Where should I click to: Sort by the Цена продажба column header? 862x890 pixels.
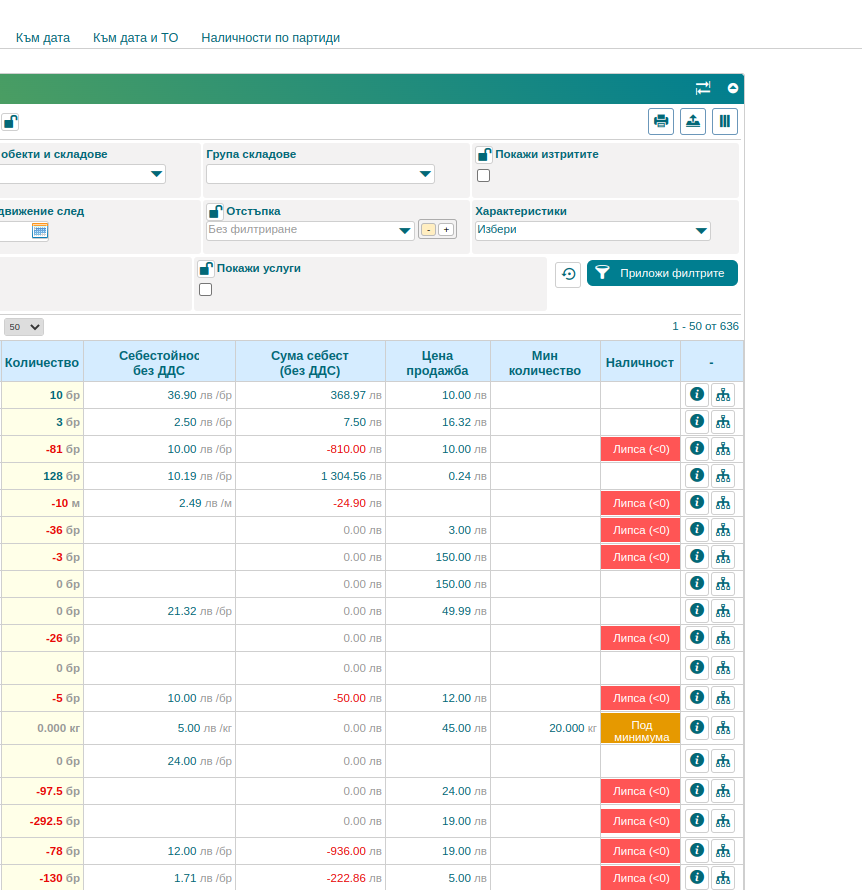point(438,363)
